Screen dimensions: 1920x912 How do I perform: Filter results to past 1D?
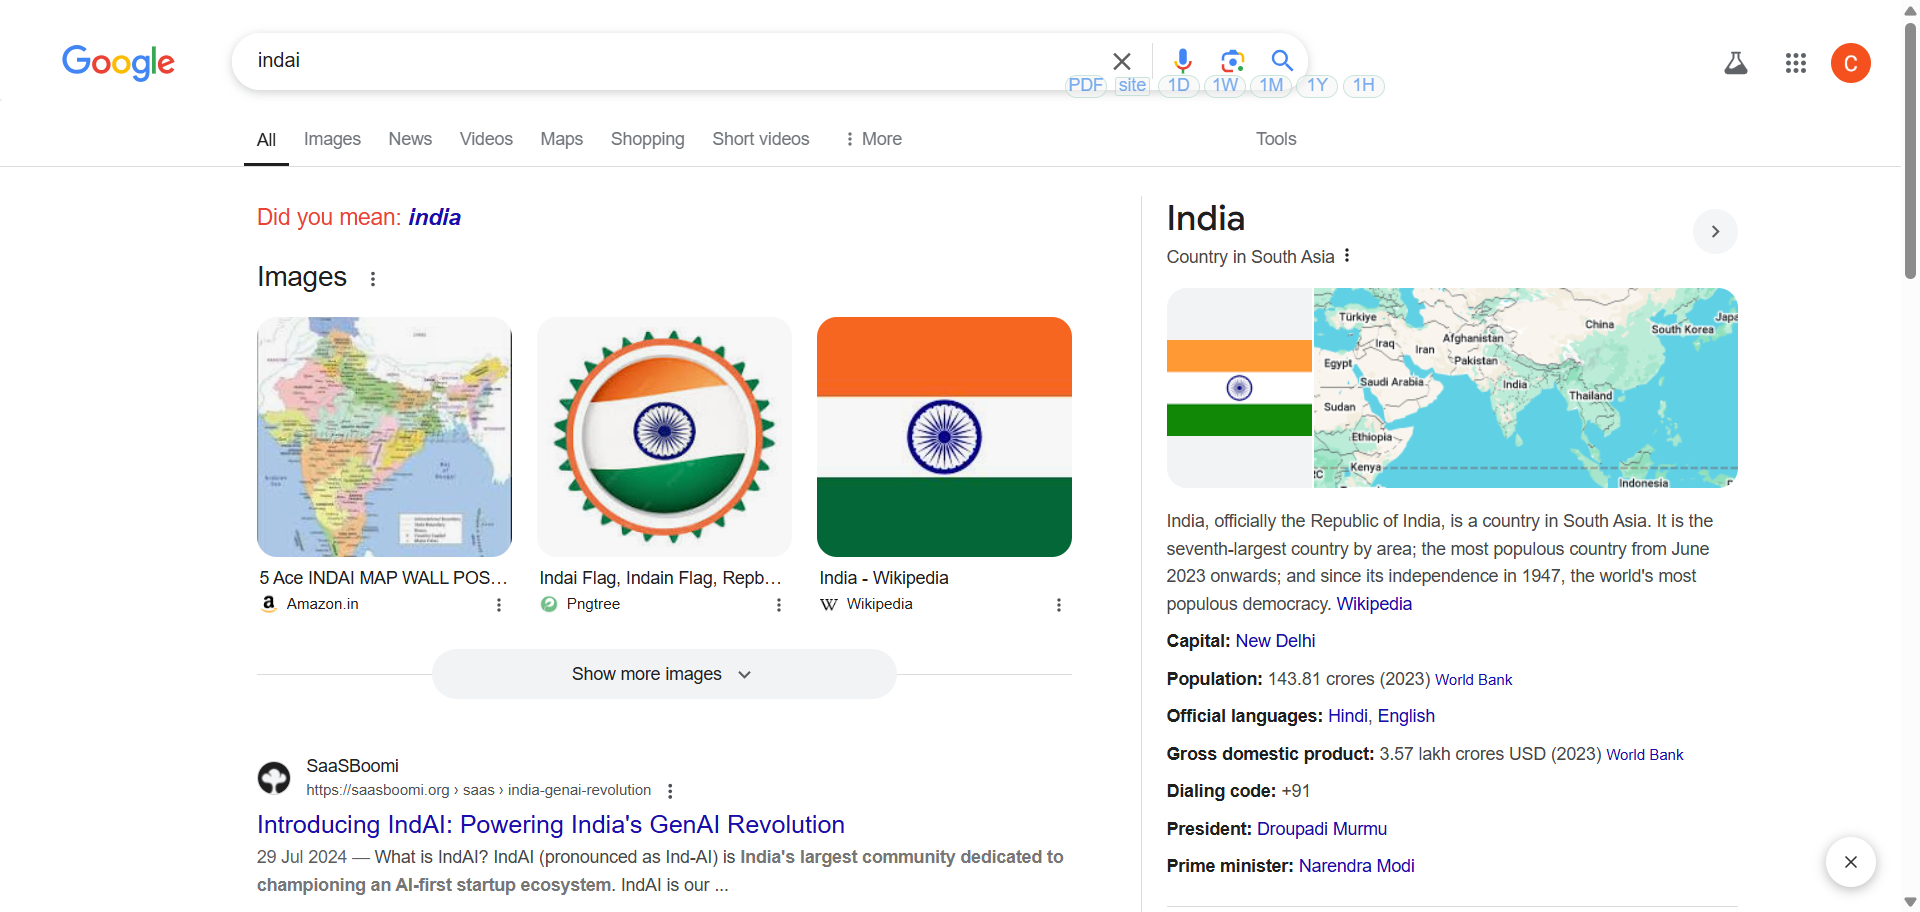click(x=1179, y=85)
